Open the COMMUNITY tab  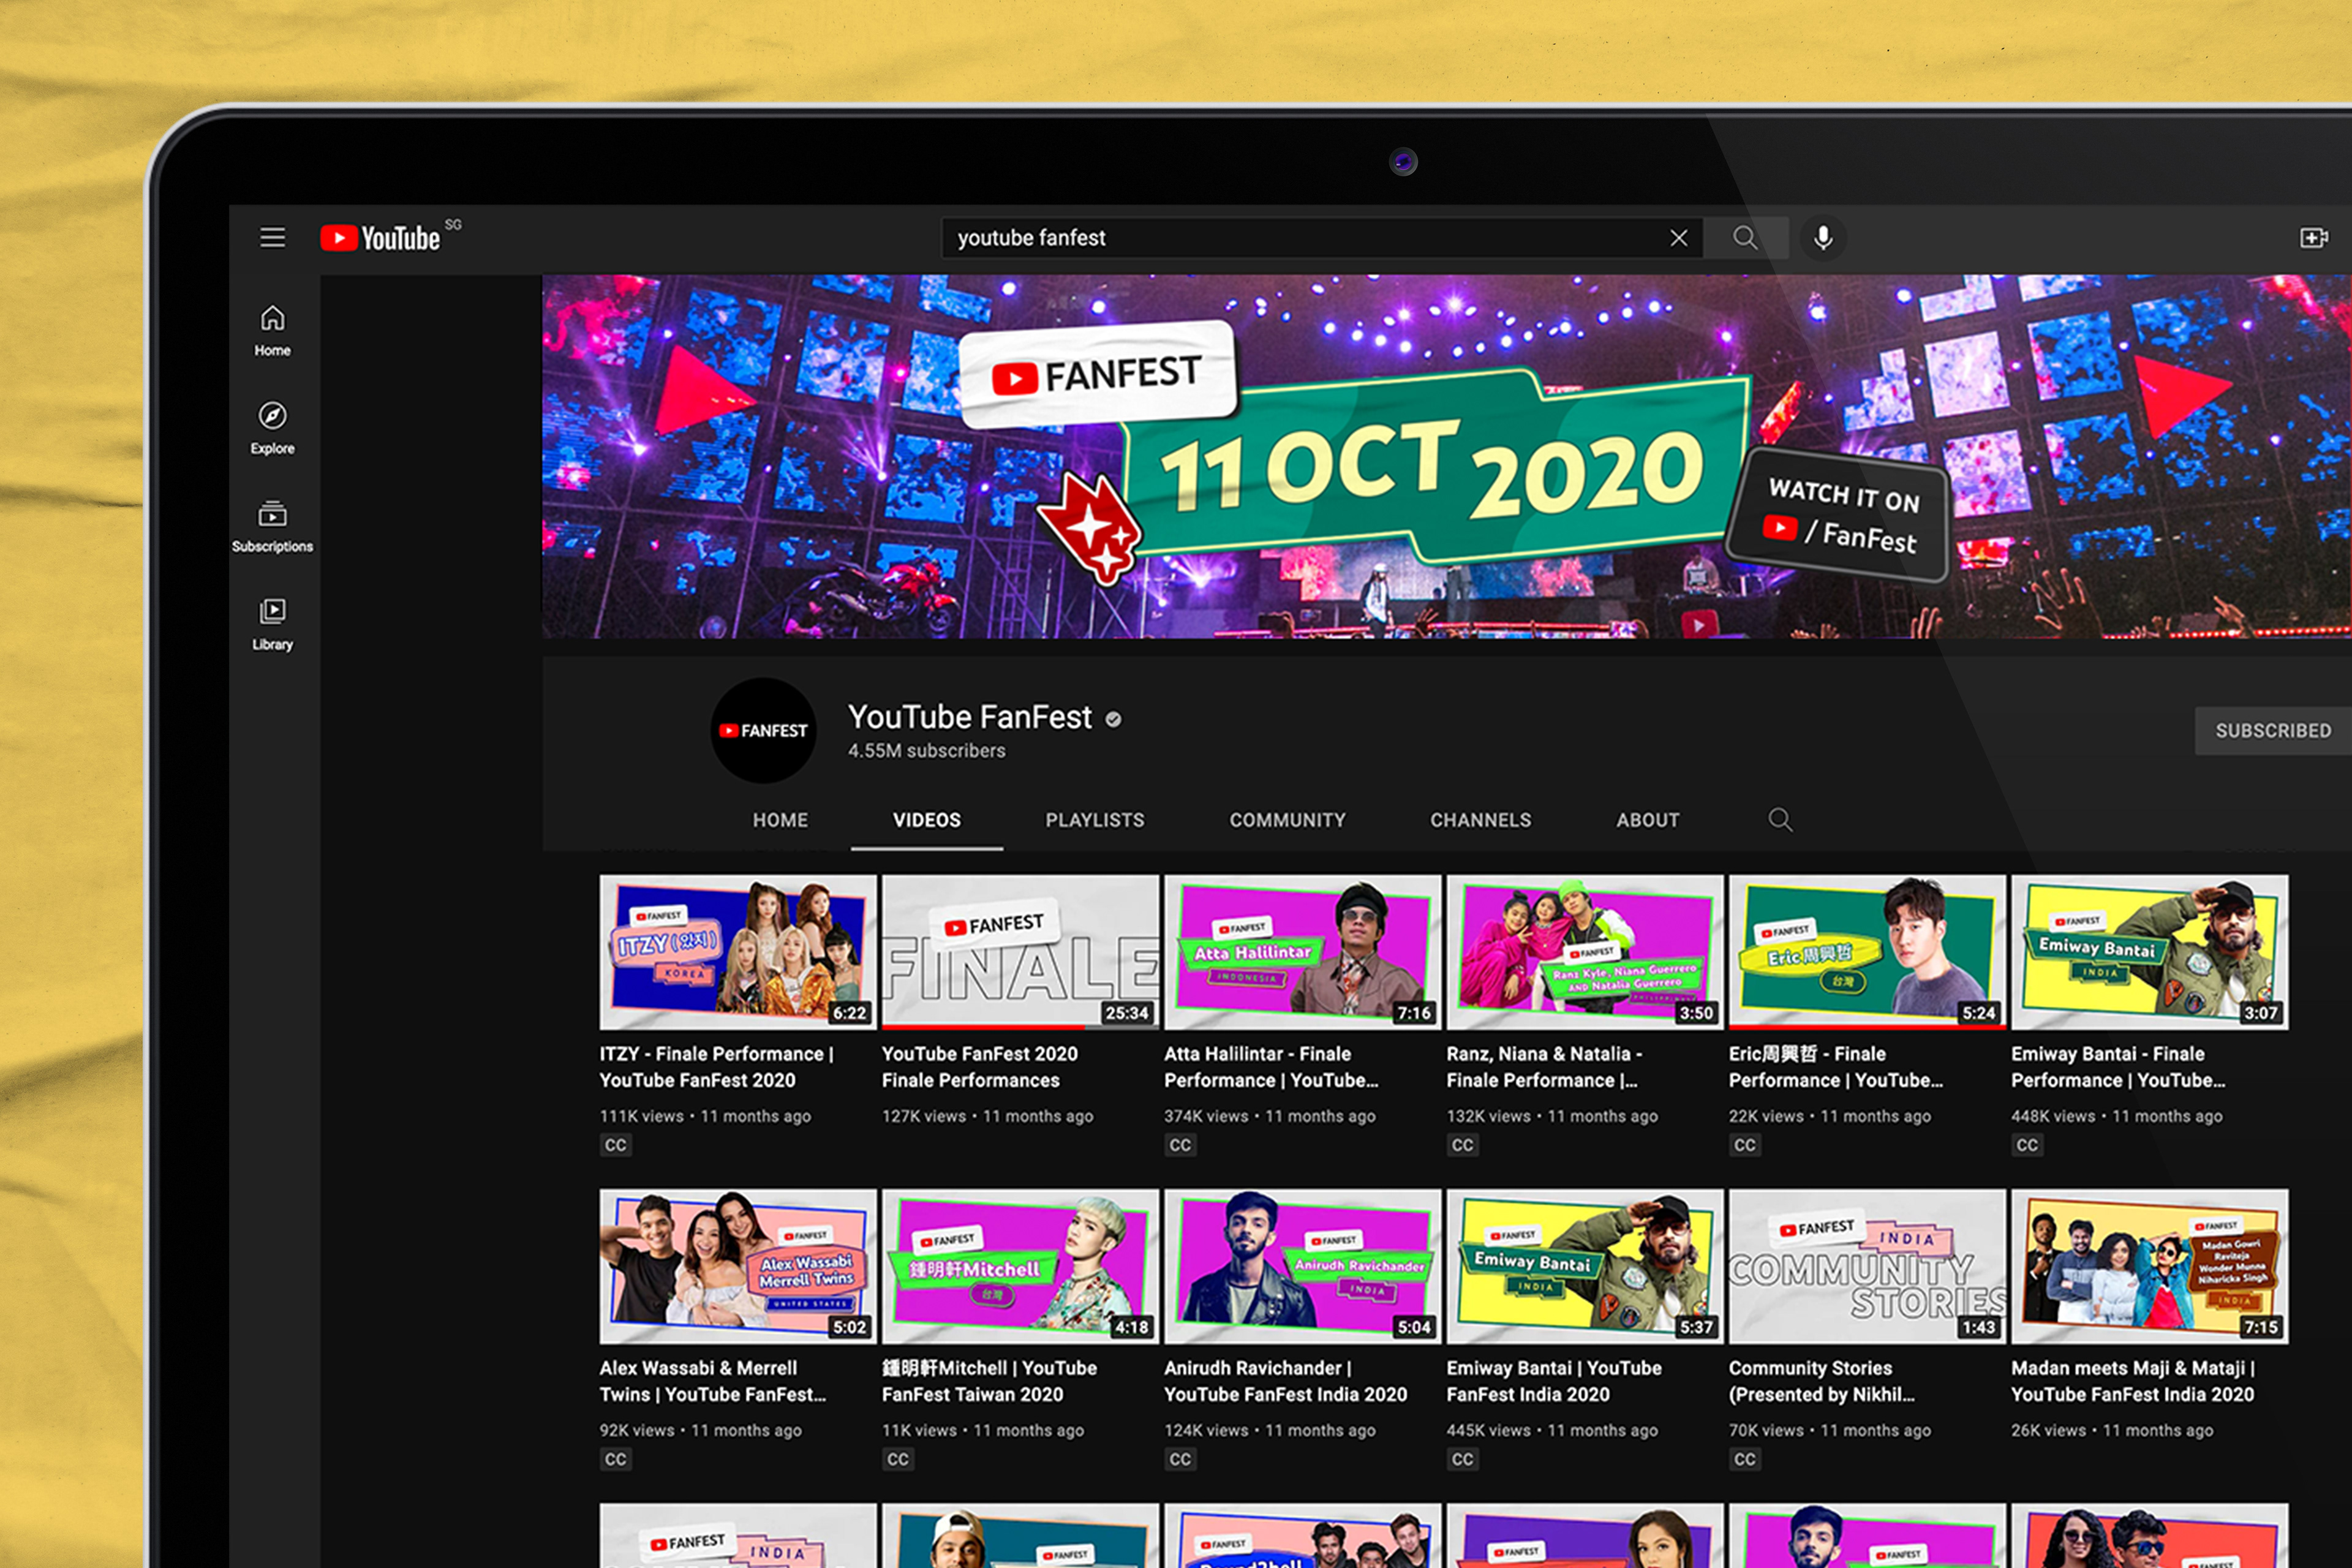point(1288,820)
